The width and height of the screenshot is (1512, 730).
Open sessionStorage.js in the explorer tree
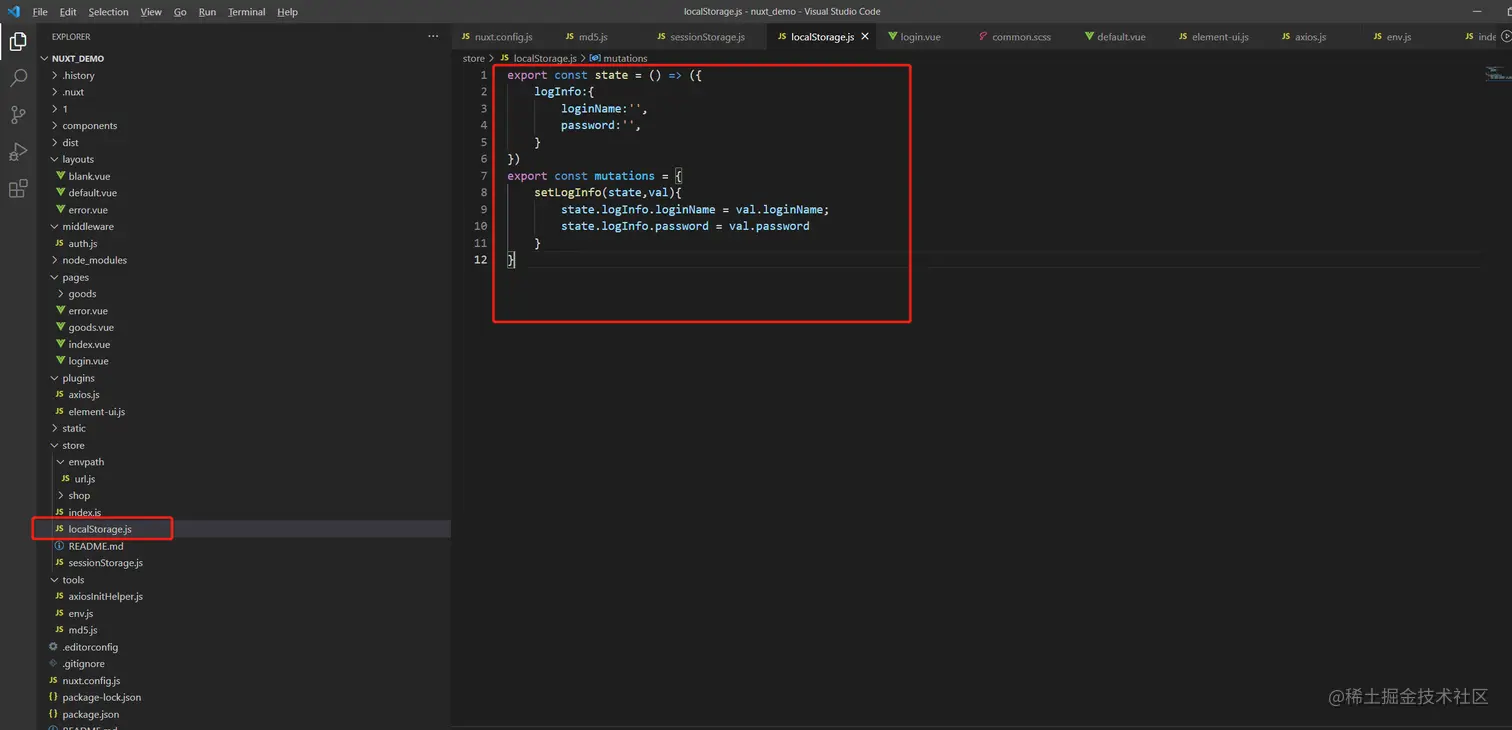(105, 563)
